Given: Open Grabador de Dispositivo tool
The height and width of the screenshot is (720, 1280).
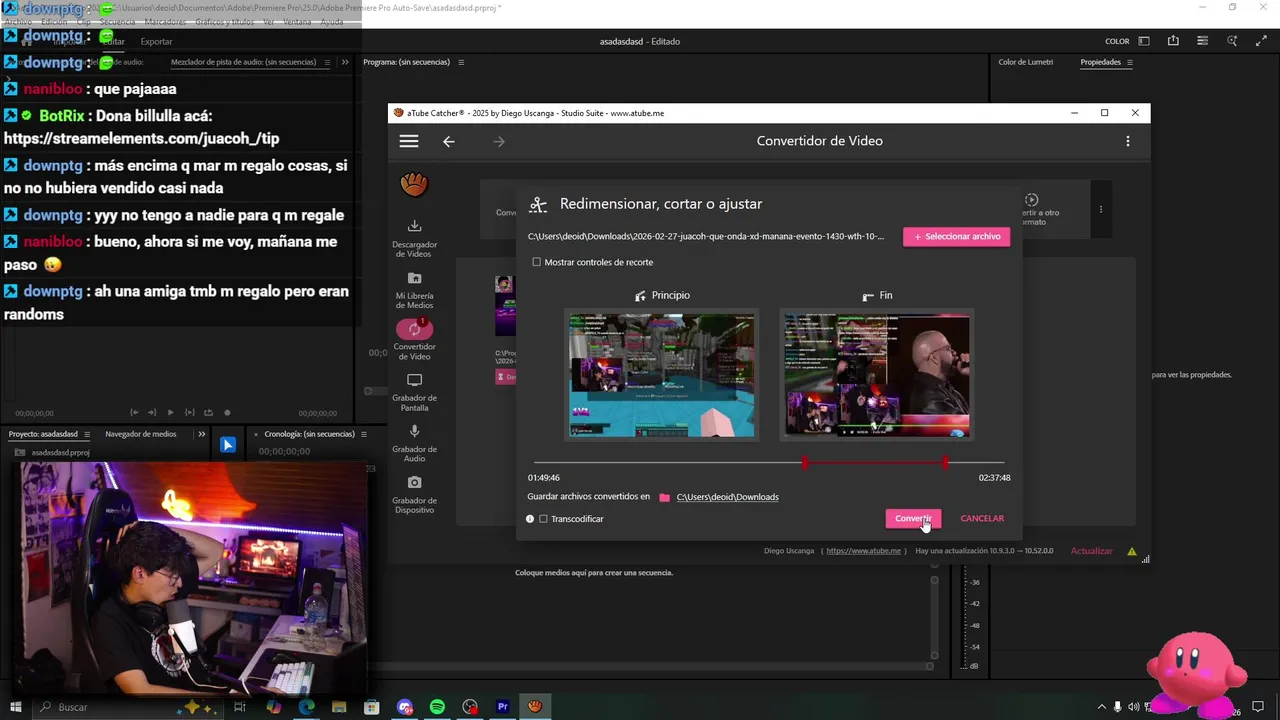Looking at the screenshot, I should (414, 494).
